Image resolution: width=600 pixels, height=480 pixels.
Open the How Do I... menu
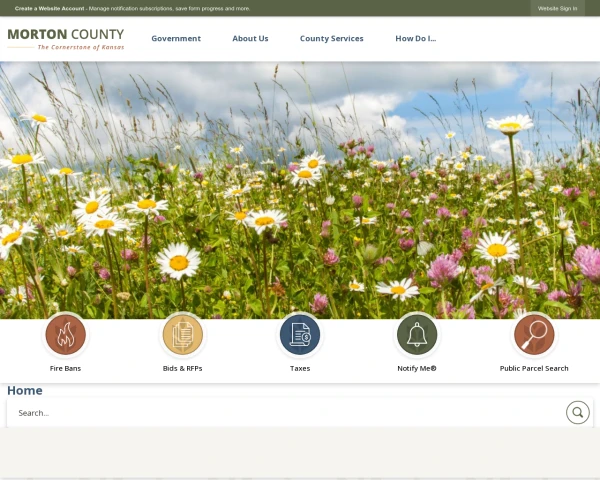click(416, 39)
